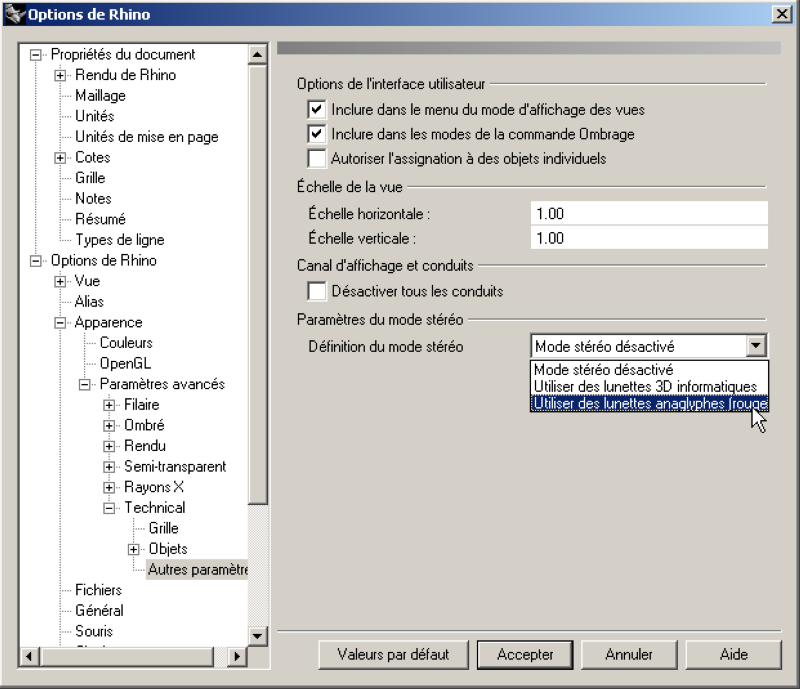Open the 'Notes' tree item

click(x=93, y=198)
